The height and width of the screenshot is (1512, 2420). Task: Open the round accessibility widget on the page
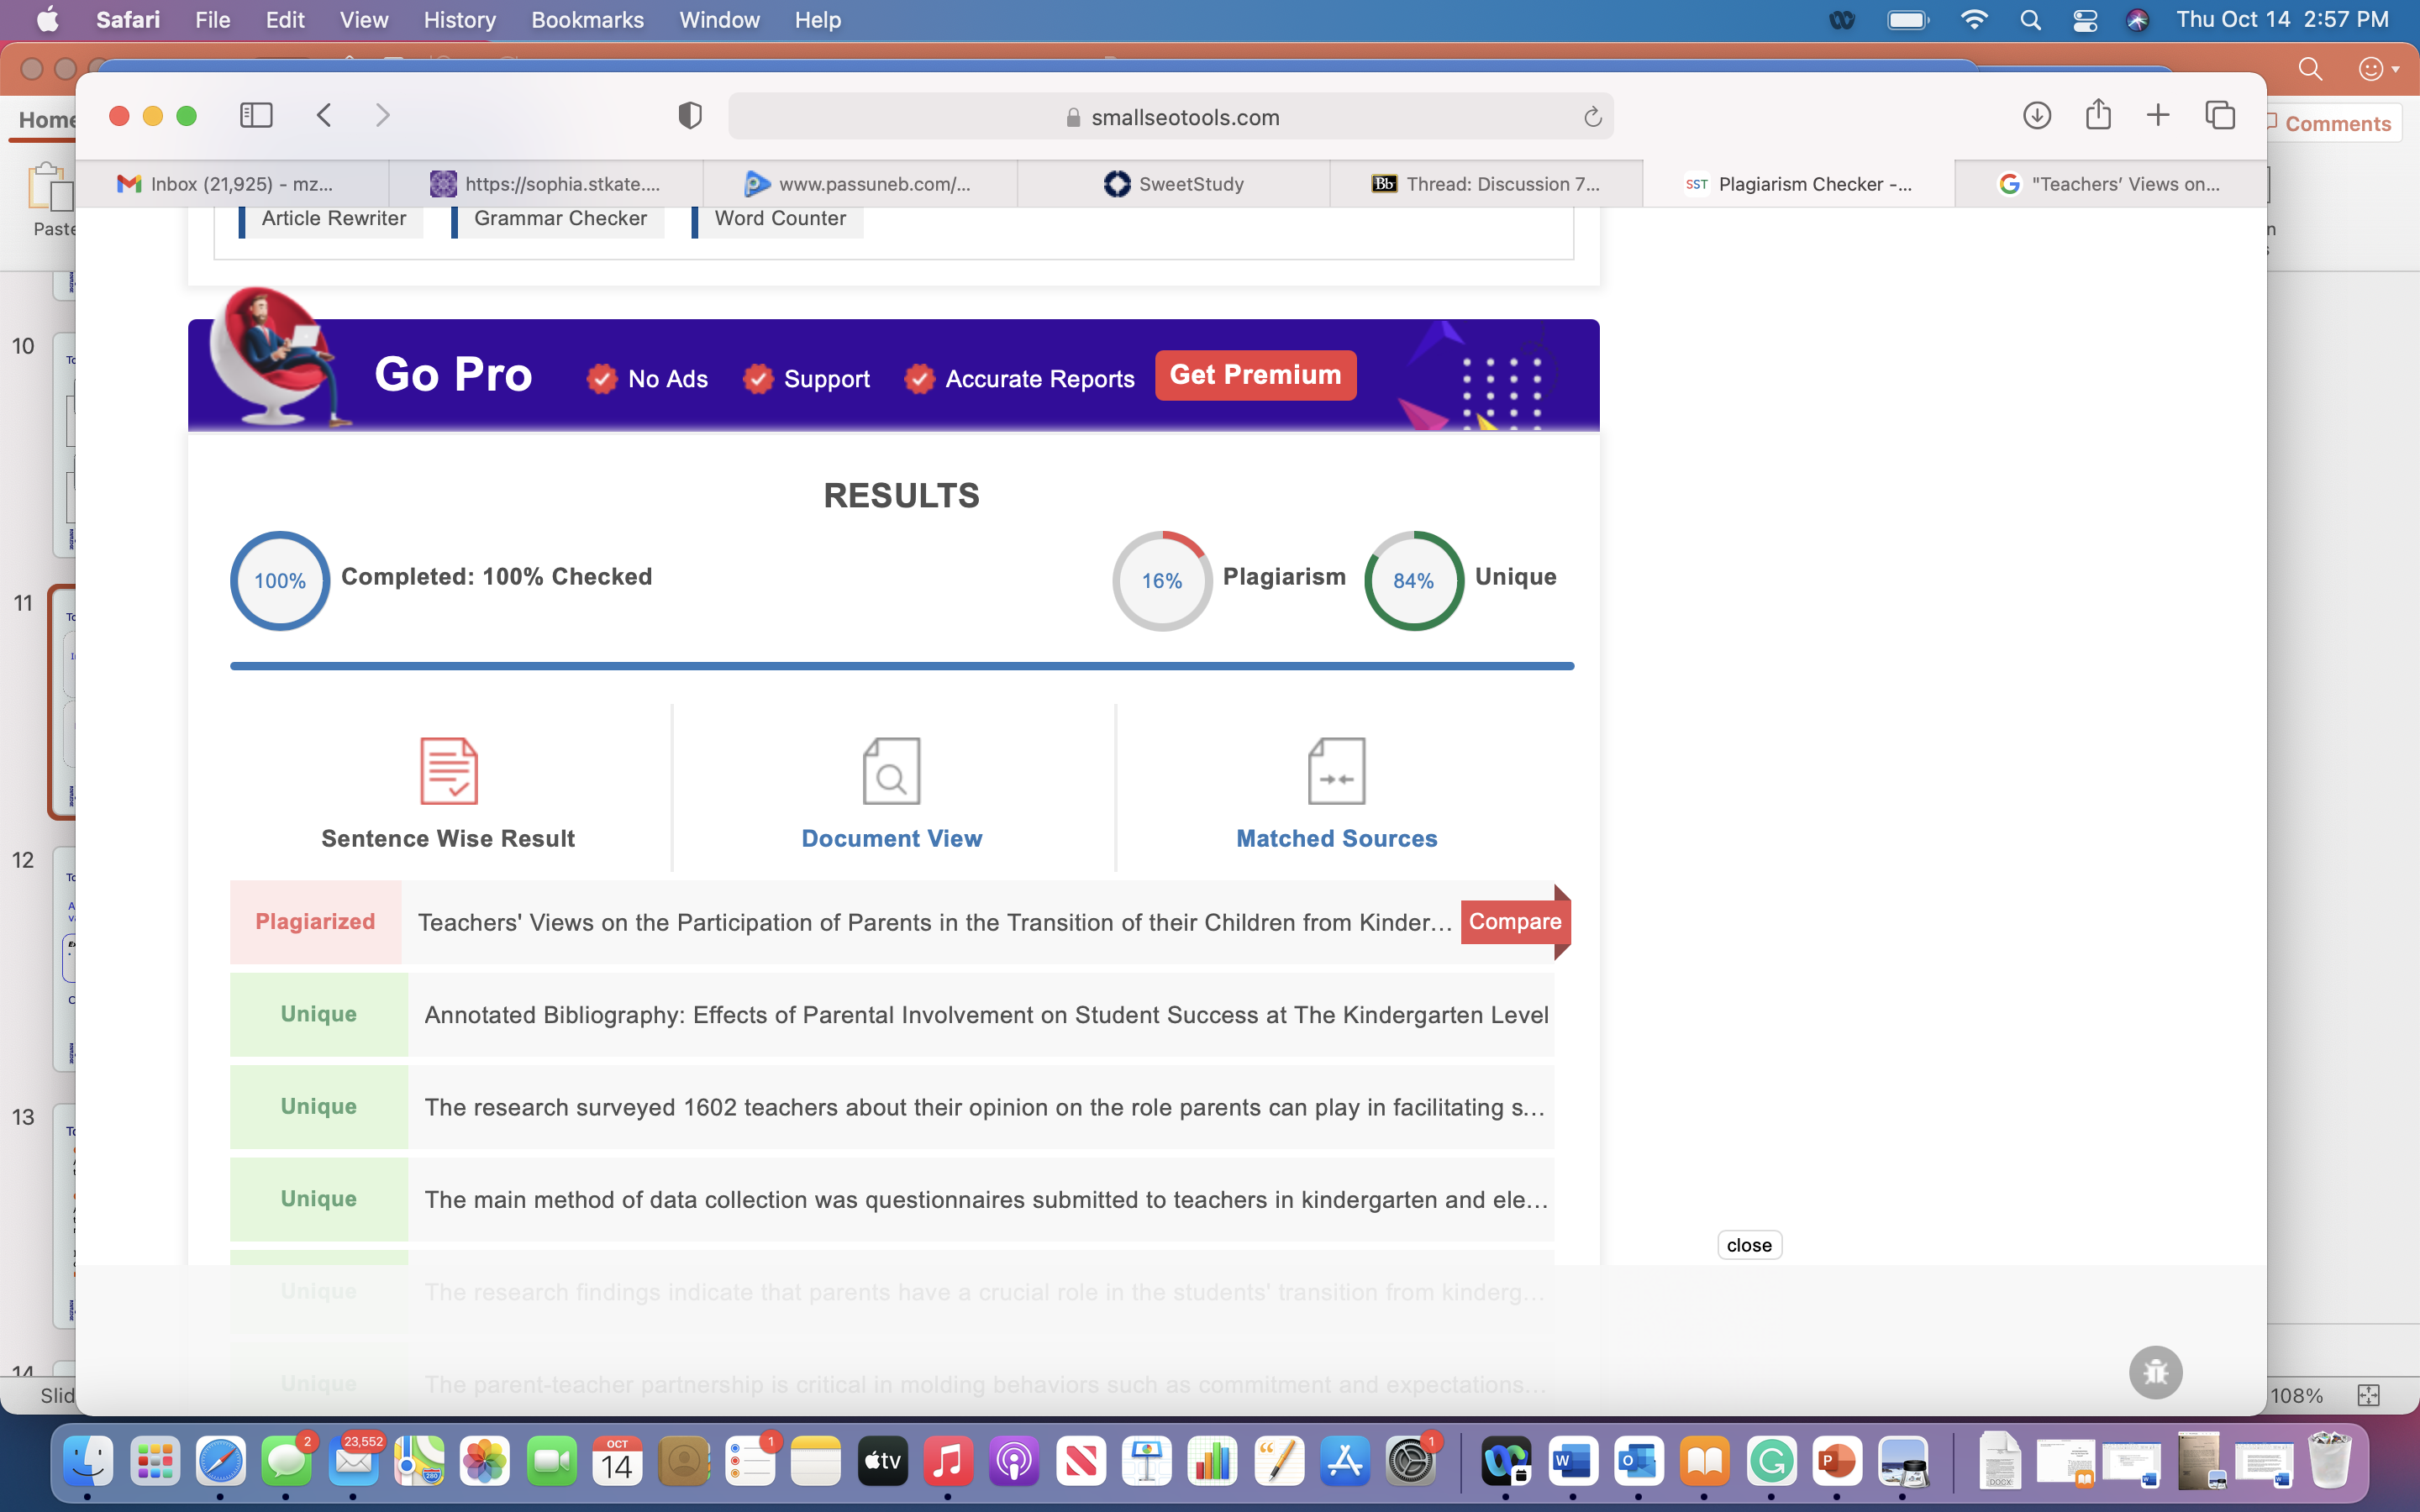(x=2155, y=1373)
